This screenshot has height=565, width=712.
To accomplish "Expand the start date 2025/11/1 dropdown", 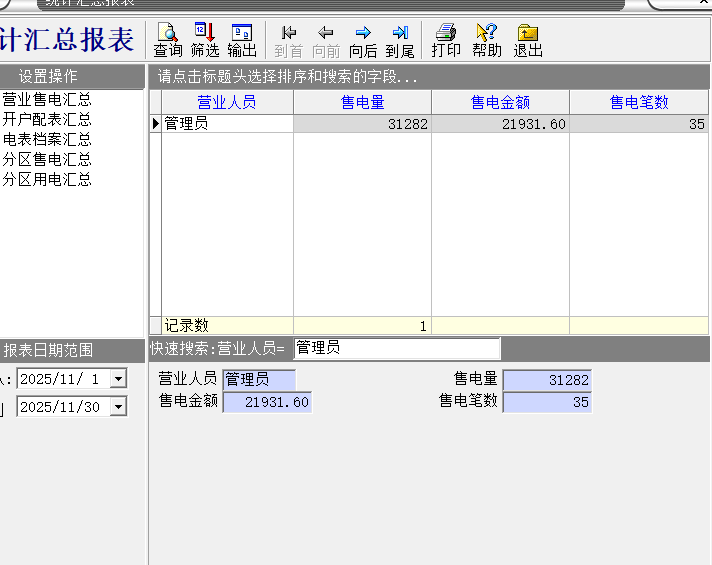I will (119, 379).
